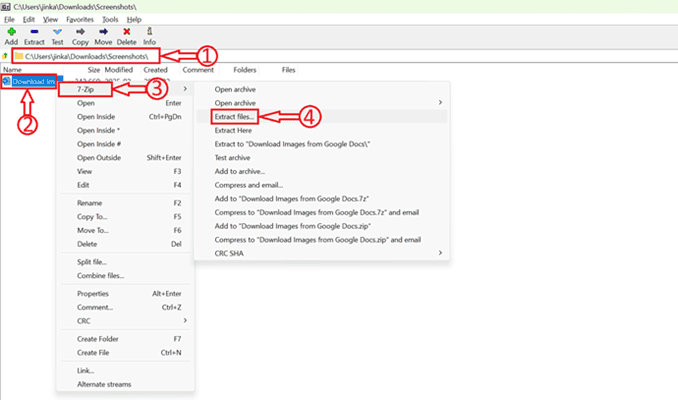Choose Delete Del in the context menu

125,244
